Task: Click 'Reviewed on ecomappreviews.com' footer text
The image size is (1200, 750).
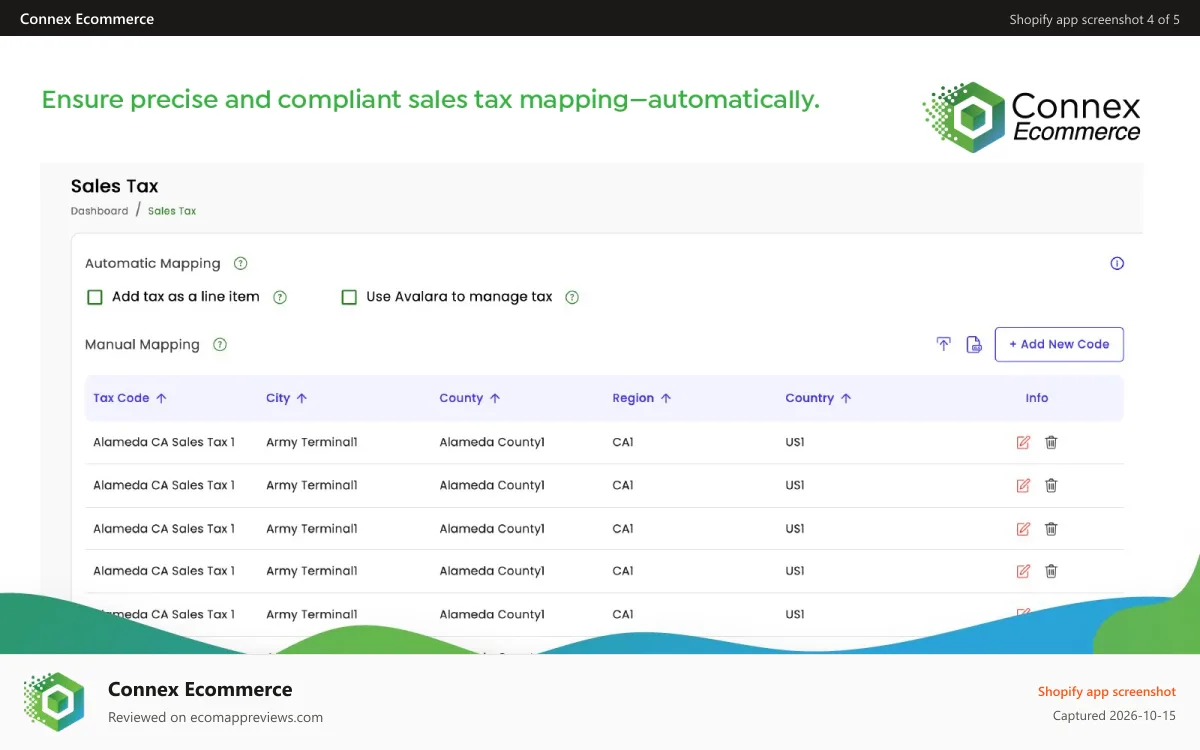Action: tap(215, 717)
